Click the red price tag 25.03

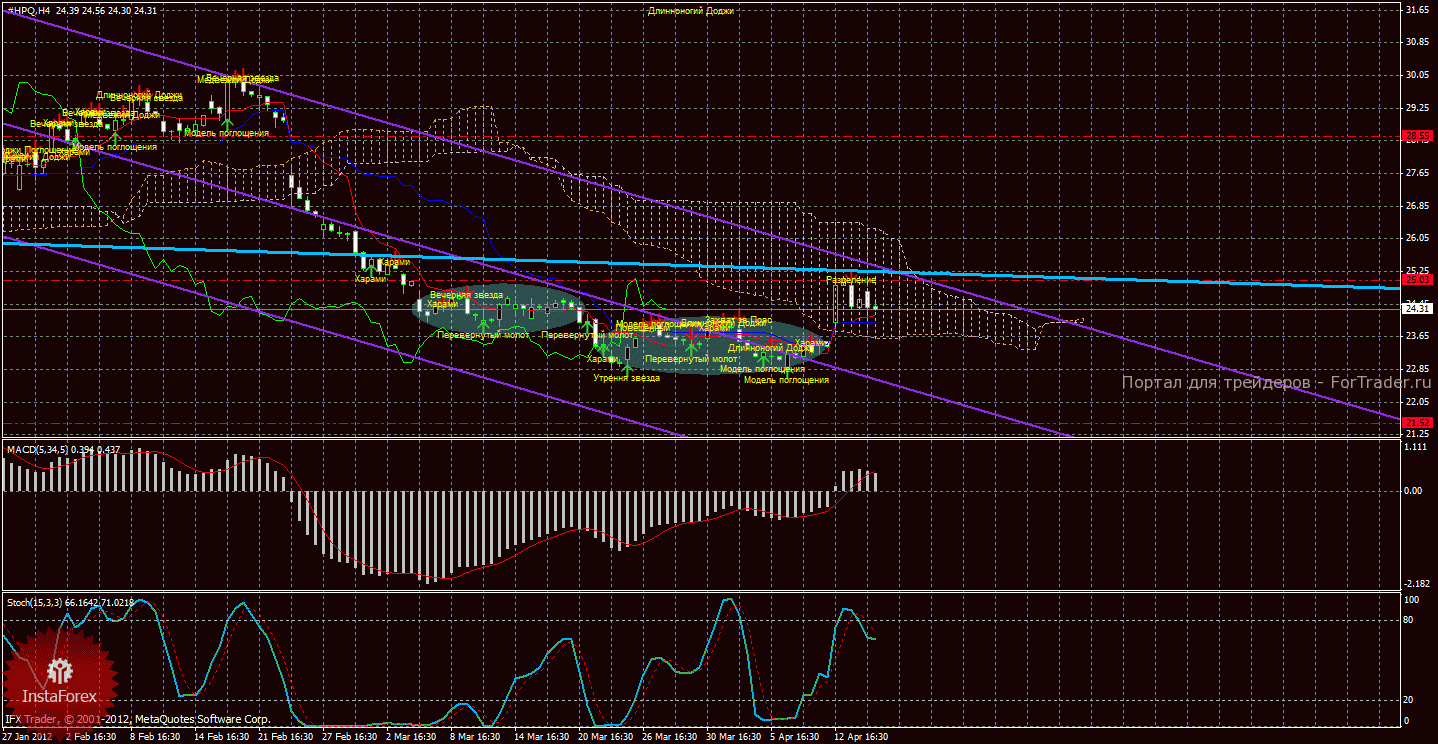click(x=1416, y=280)
